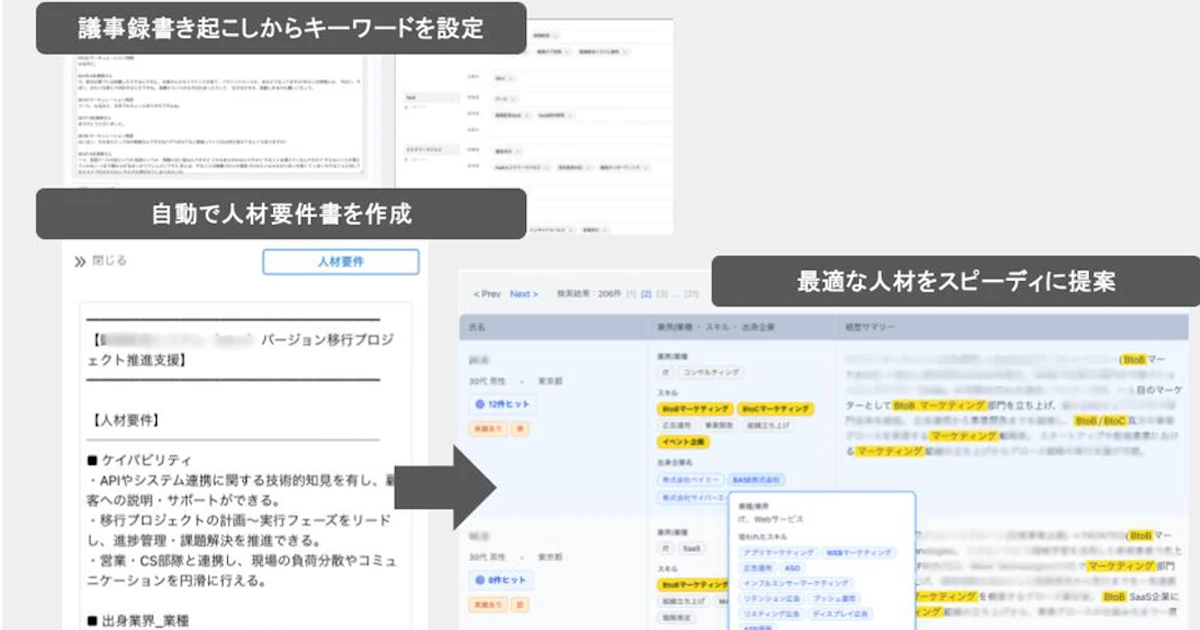Select the SaaS industry tag
Image resolution: width=1200 pixels, height=630 pixels.
pos(692,549)
